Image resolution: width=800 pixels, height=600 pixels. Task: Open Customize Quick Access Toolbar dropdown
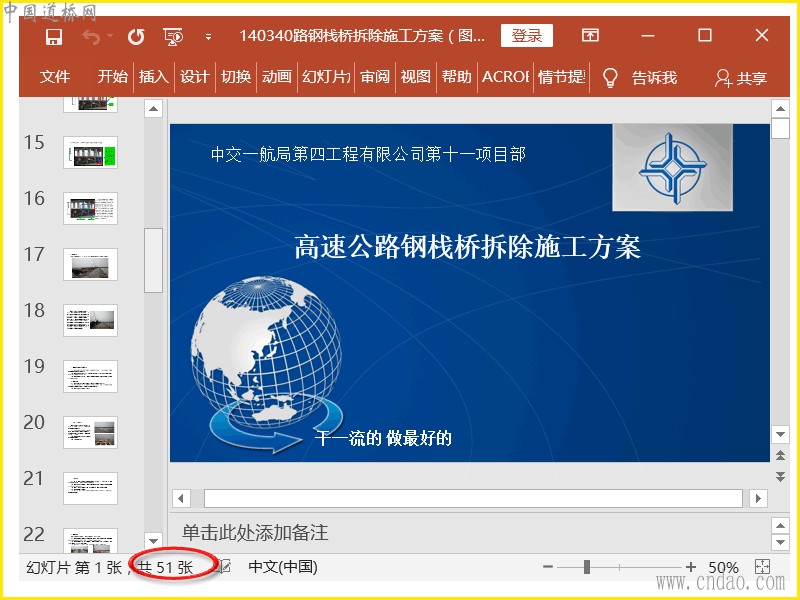[x=208, y=37]
